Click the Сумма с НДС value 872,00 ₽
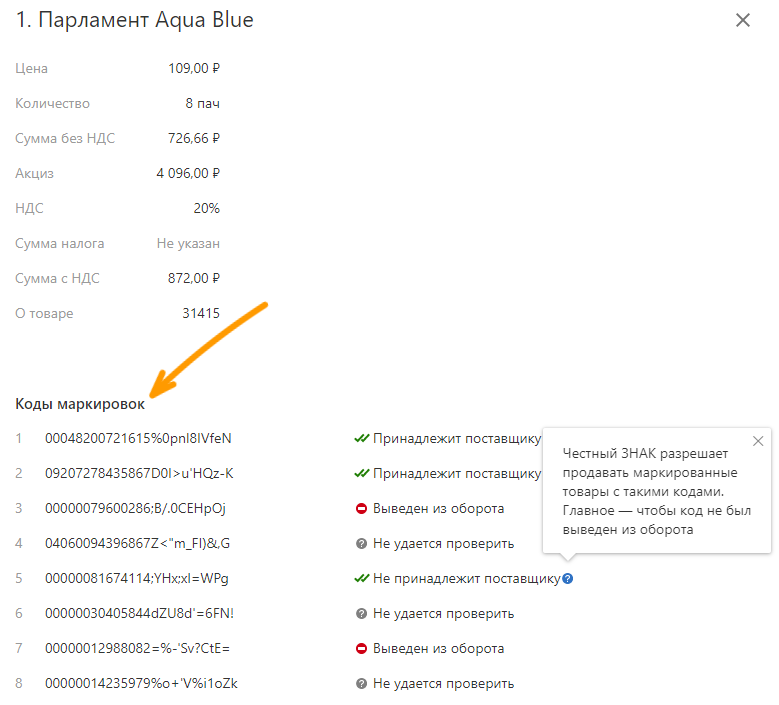 (x=194, y=278)
